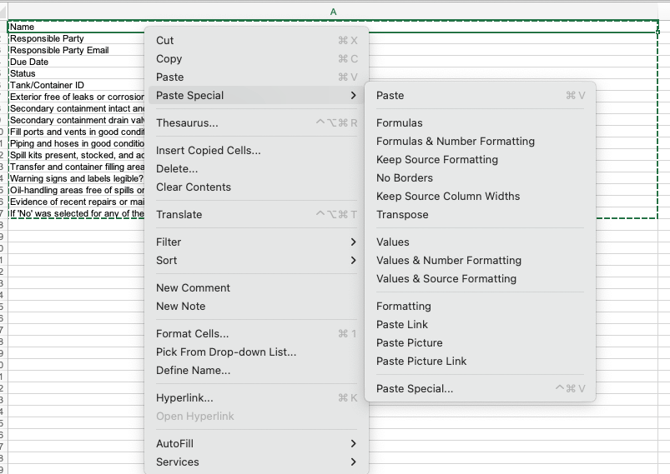This screenshot has width=670, height=474.
Task: Select Transpose in the paste options
Action: point(402,215)
